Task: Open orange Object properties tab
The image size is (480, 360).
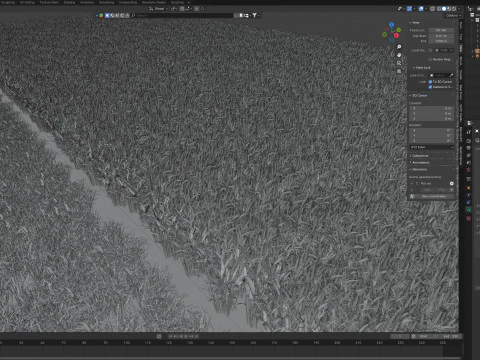Action: pos(469,188)
